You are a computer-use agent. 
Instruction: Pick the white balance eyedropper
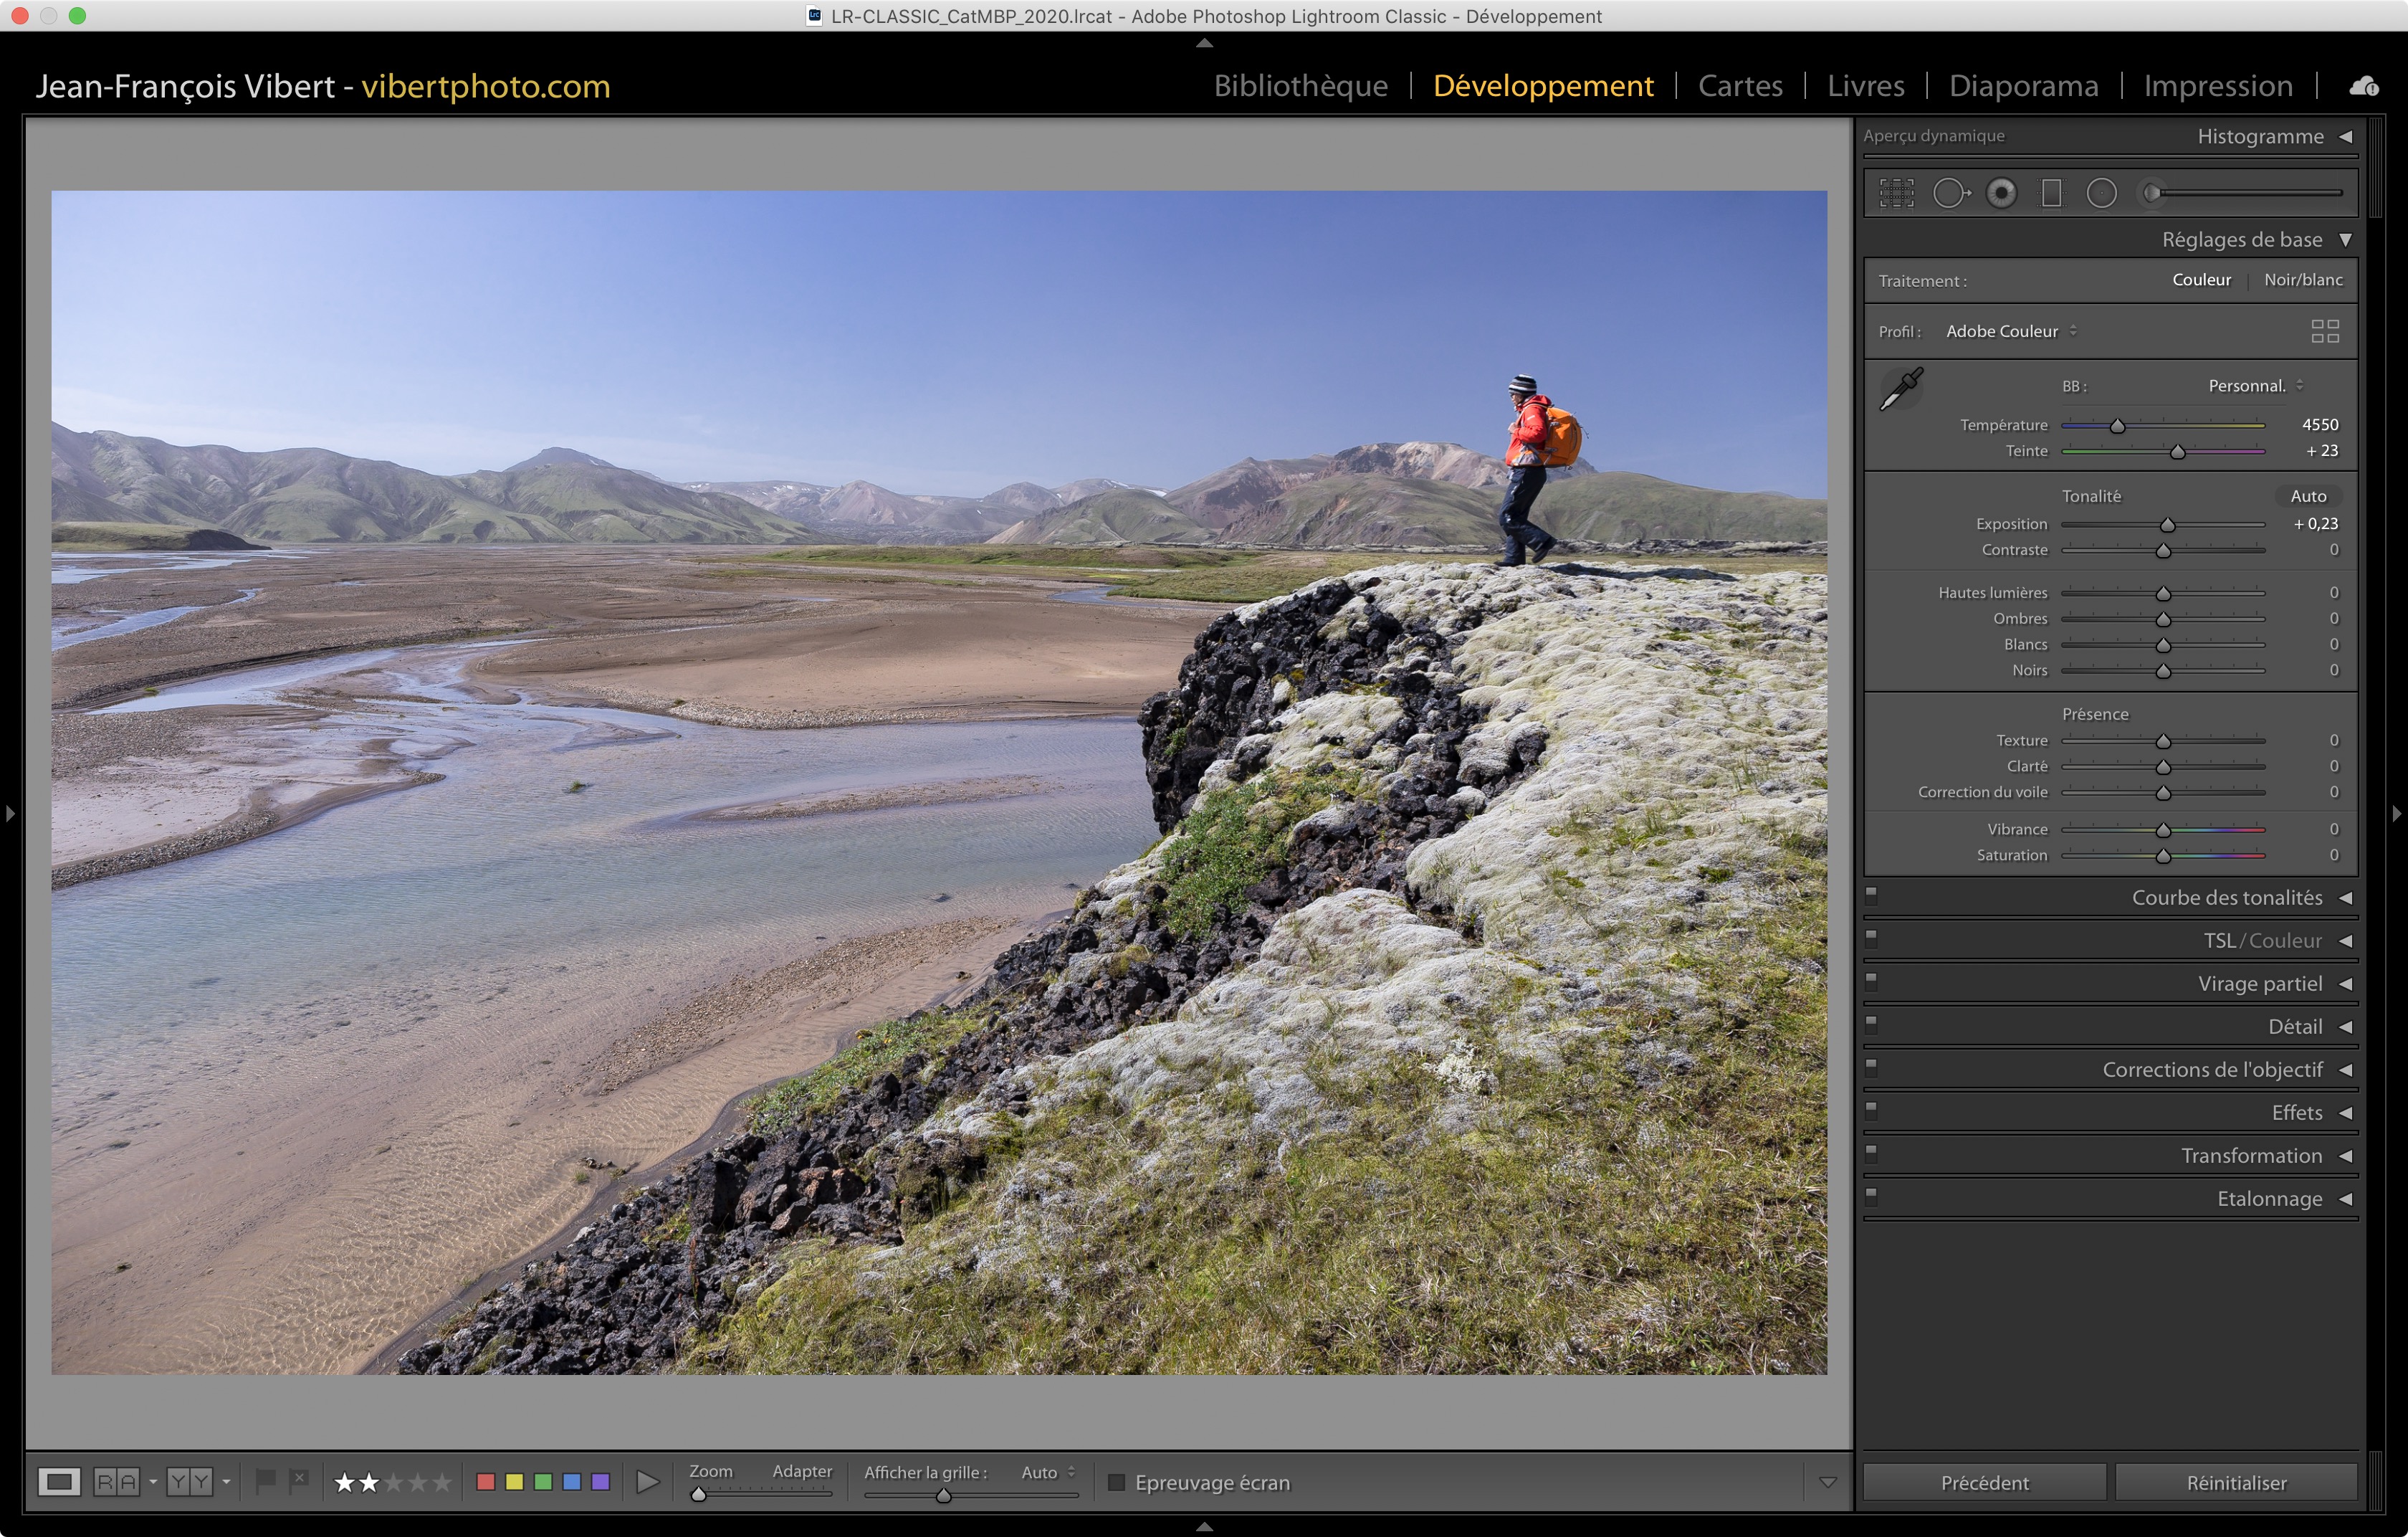pyautogui.click(x=1901, y=389)
